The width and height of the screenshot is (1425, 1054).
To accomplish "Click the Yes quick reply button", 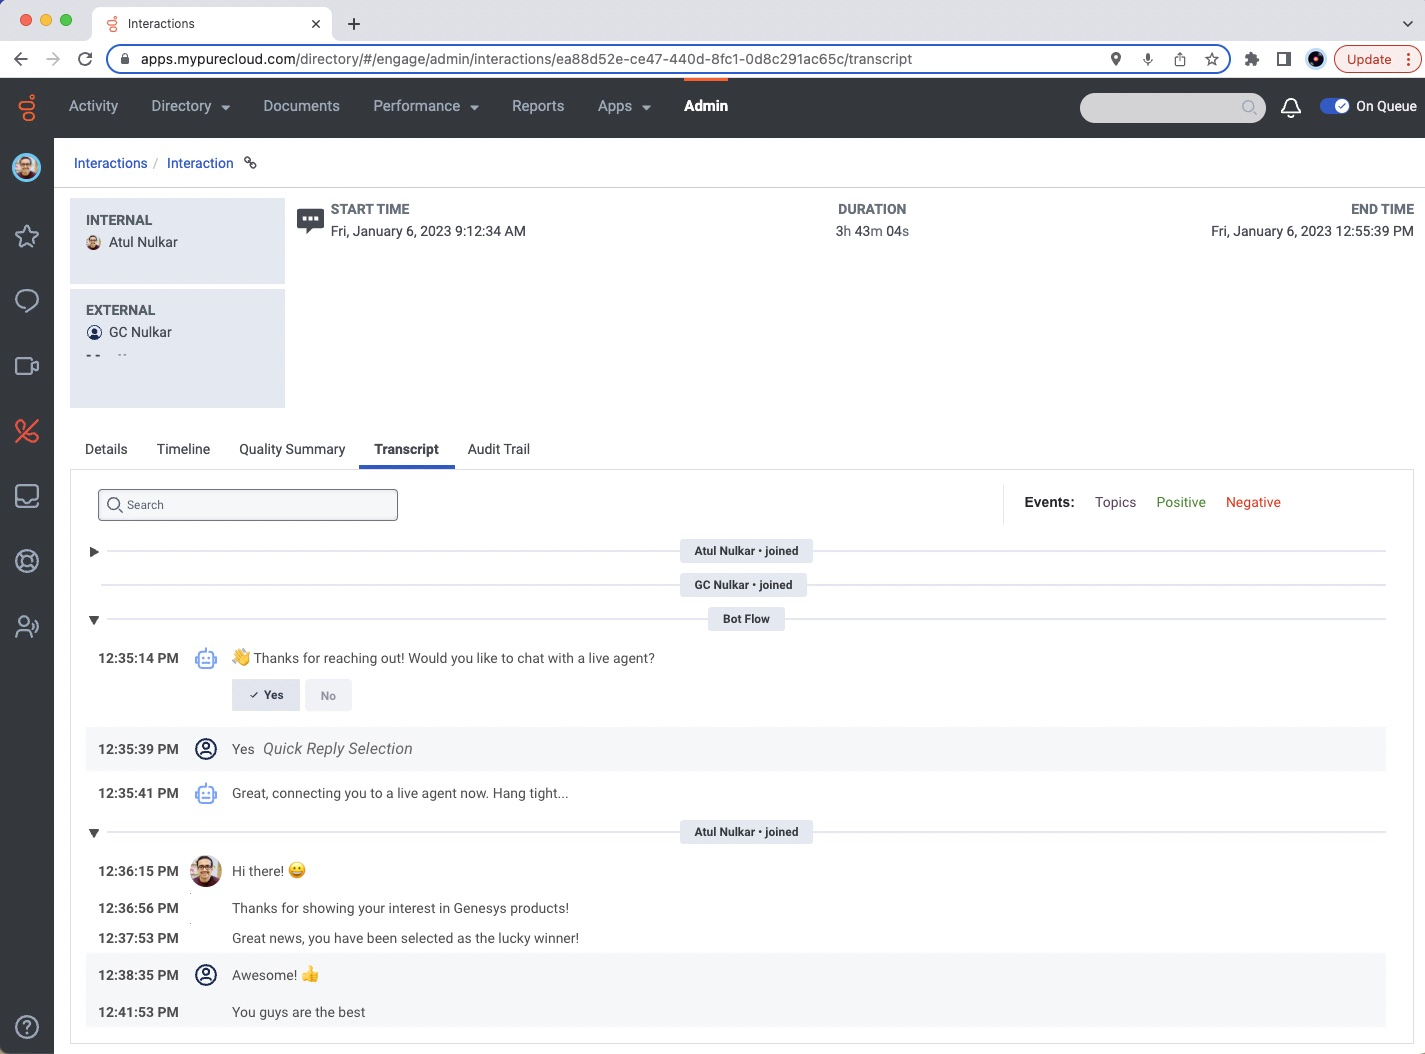I will click(x=266, y=695).
